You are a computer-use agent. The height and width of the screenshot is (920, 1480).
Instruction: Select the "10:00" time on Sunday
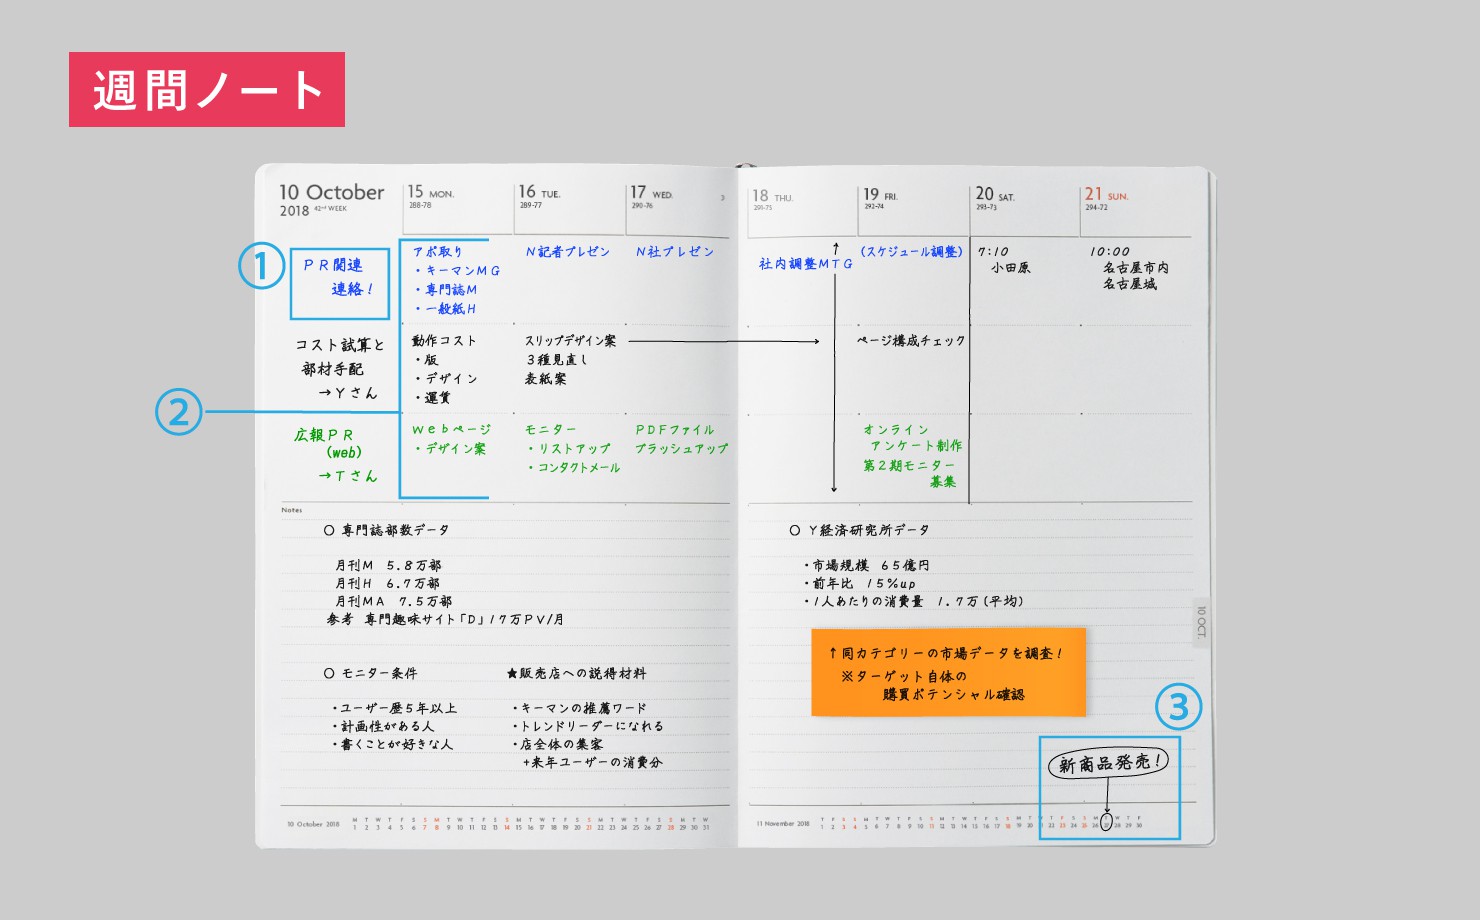[1110, 252]
